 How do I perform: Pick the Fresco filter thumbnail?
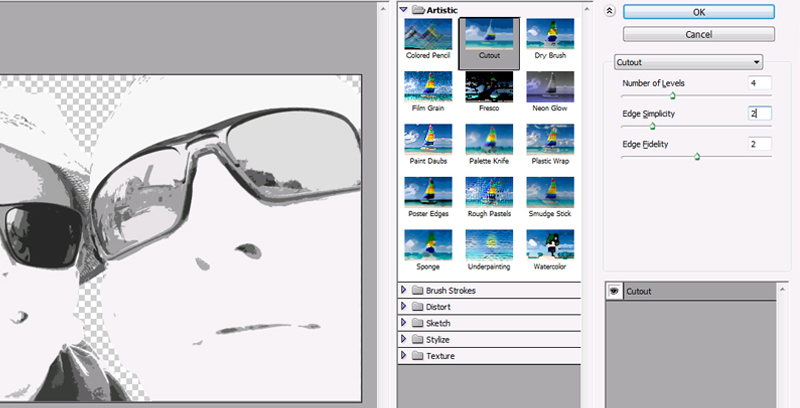point(489,87)
